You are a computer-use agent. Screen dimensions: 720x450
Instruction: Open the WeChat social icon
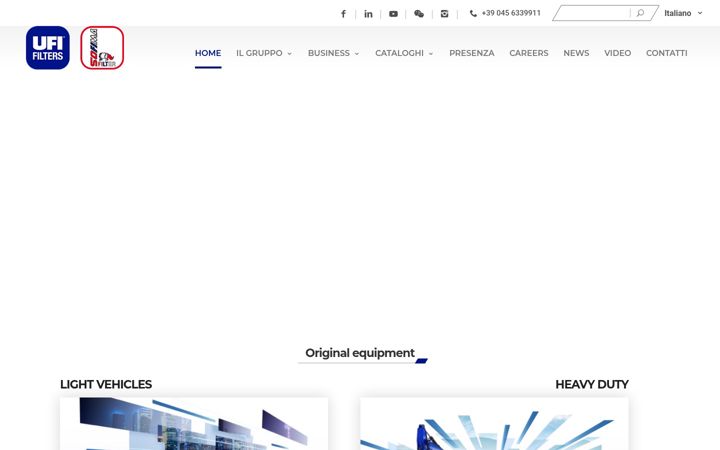point(419,14)
